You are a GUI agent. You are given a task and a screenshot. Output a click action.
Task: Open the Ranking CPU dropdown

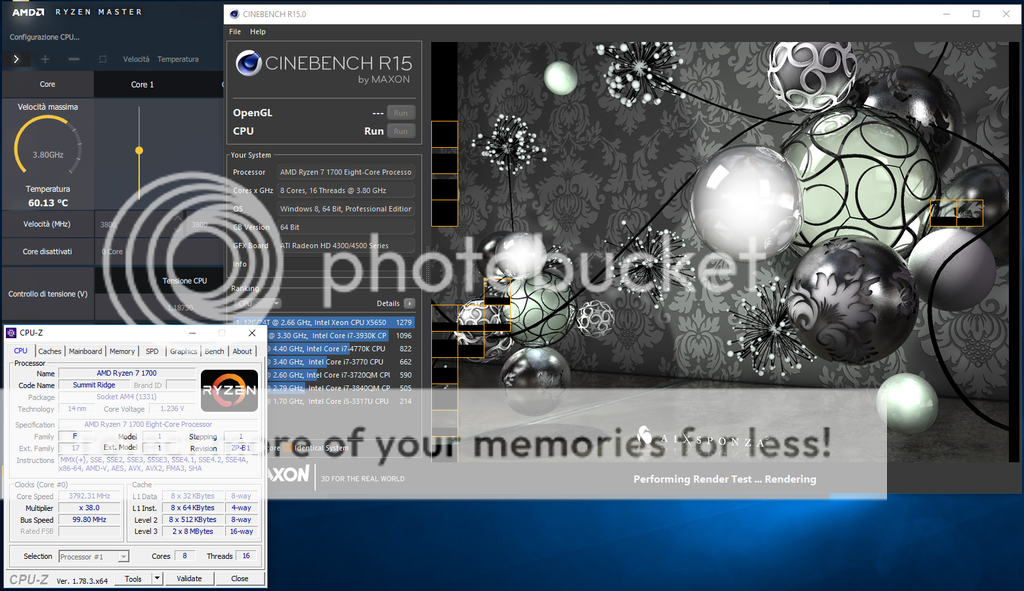click(256, 303)
